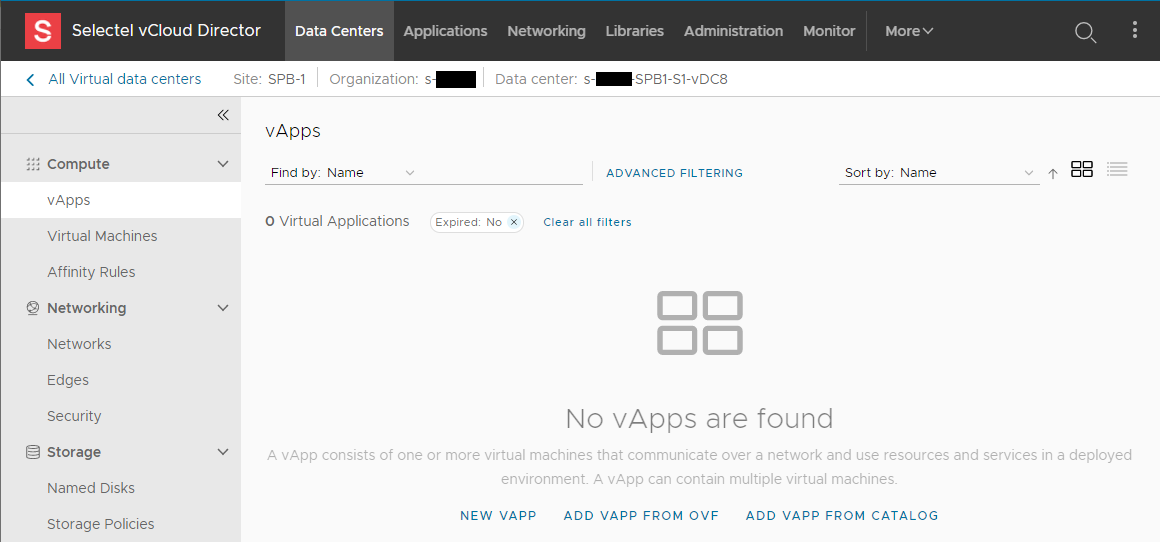Click the Networking globe icon in sidebar

coord(33,308)
